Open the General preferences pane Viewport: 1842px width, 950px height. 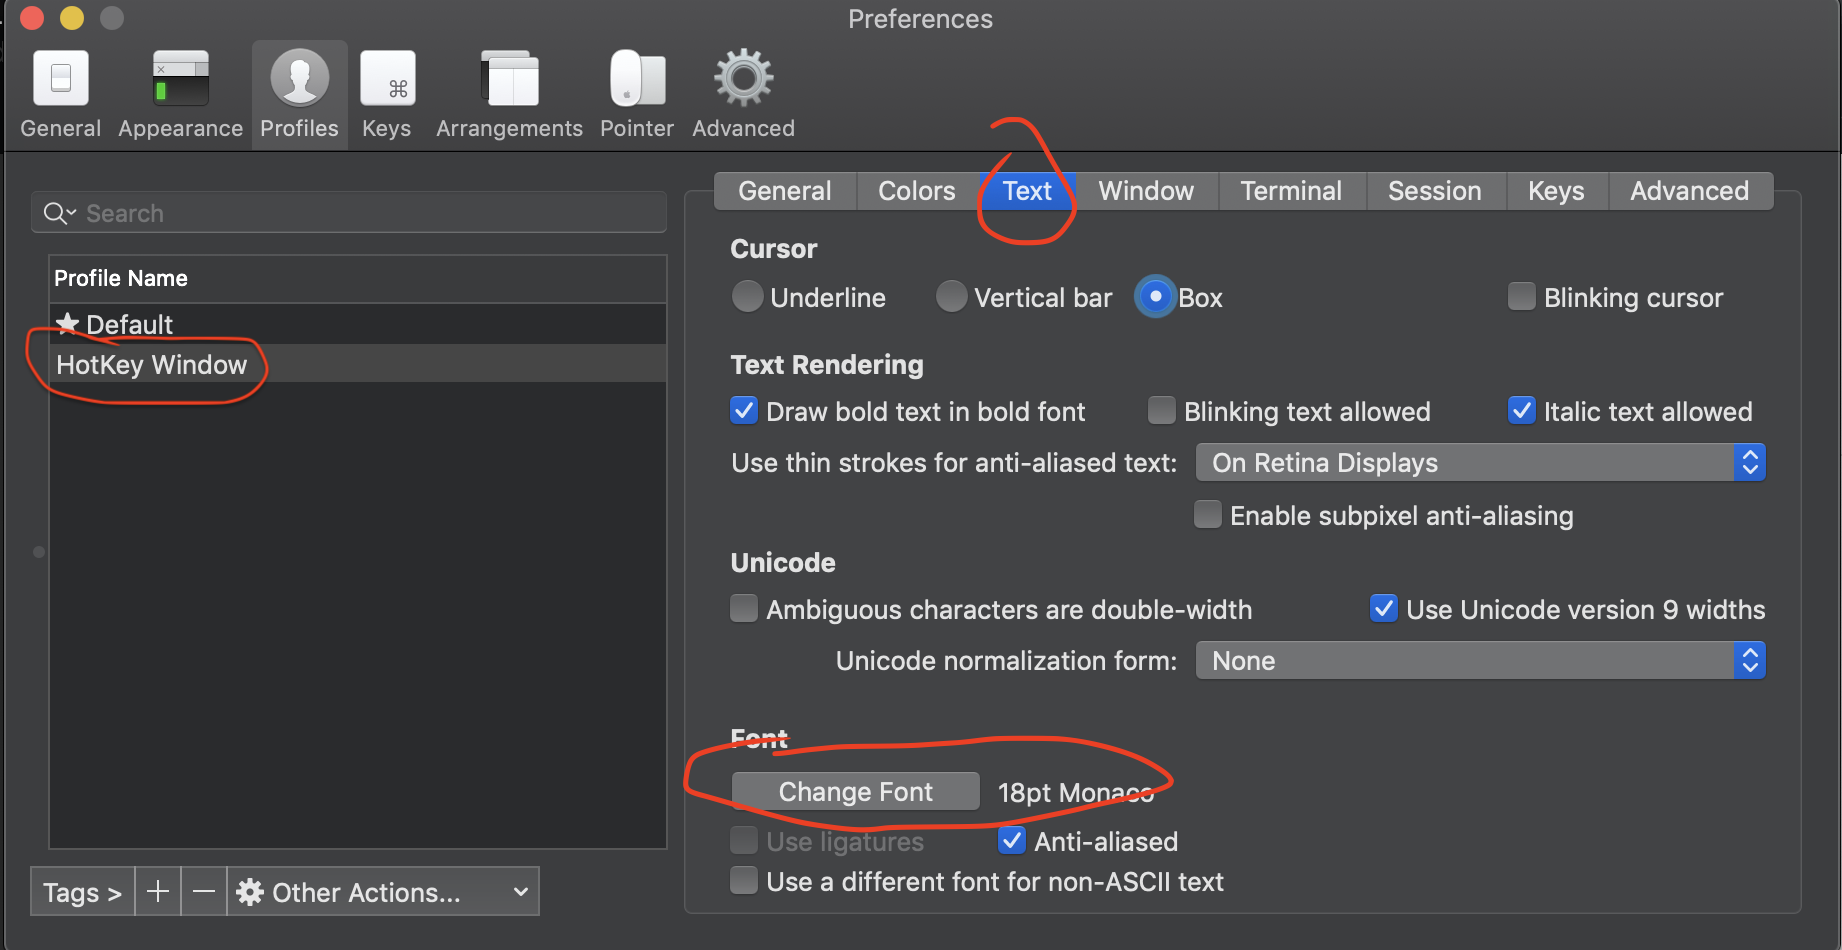[60, 94]
